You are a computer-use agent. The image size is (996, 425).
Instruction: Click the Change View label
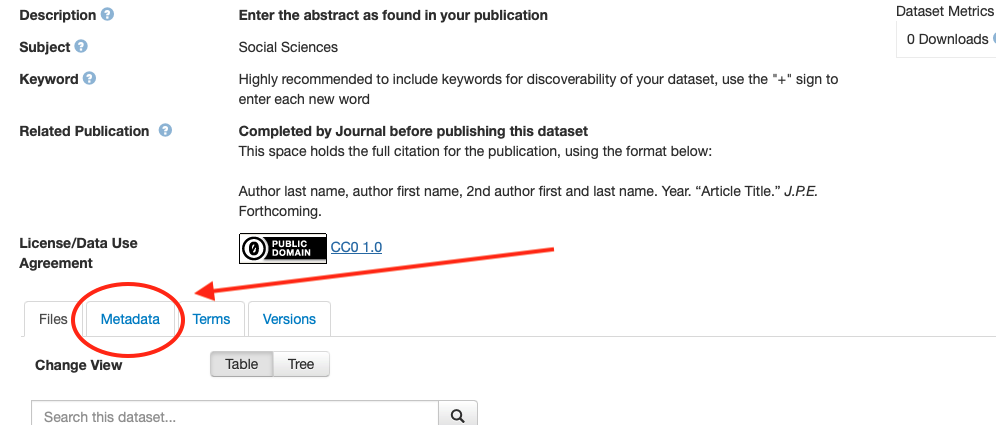click(x=79, y=365)
